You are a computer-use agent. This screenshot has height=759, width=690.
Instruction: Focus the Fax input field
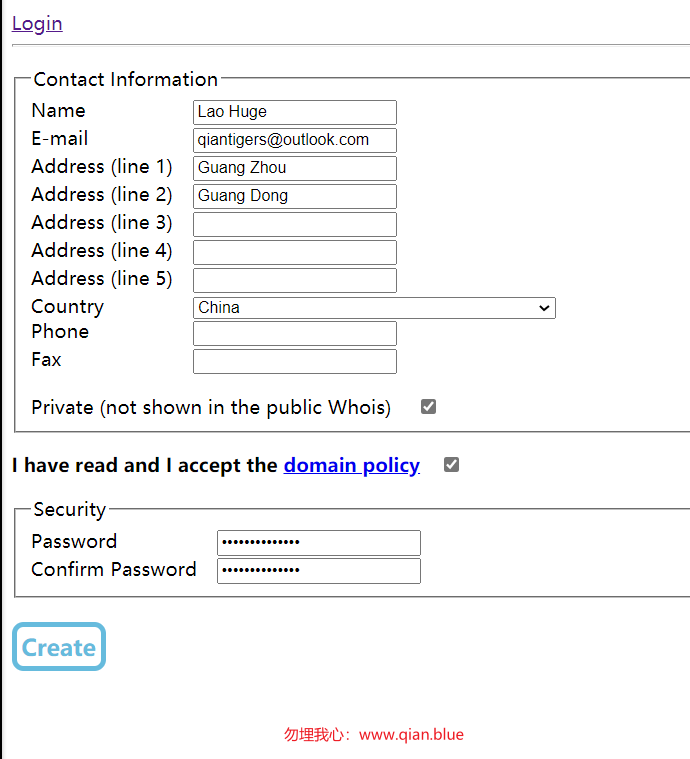(x=295, y=362)
